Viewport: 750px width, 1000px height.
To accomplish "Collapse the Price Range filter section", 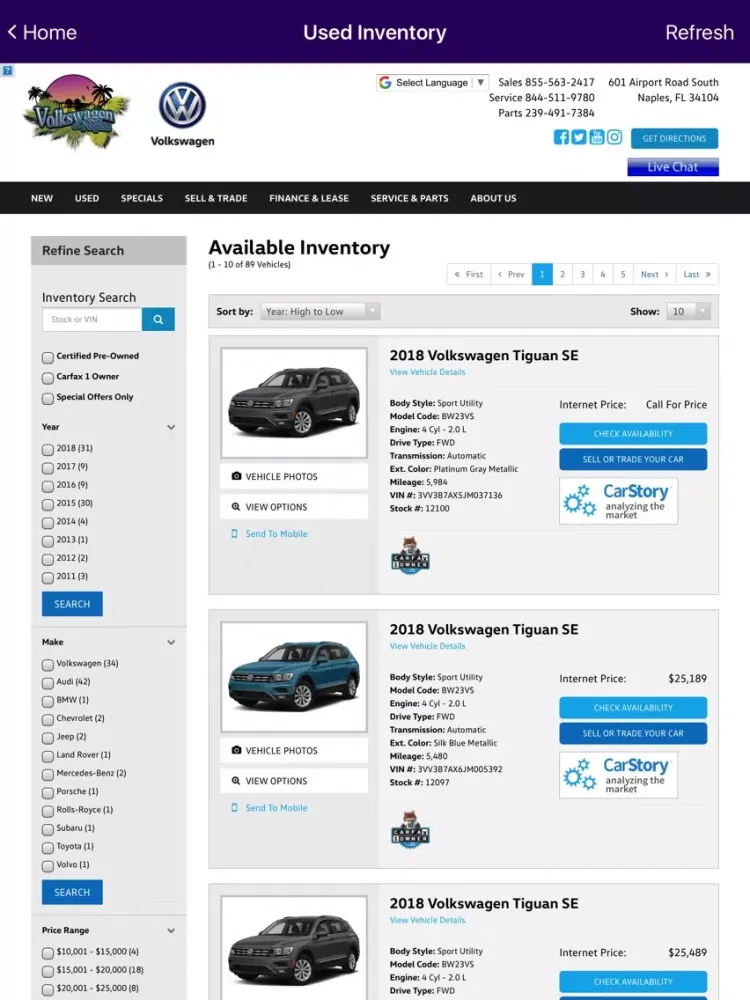I will (171, 930).
